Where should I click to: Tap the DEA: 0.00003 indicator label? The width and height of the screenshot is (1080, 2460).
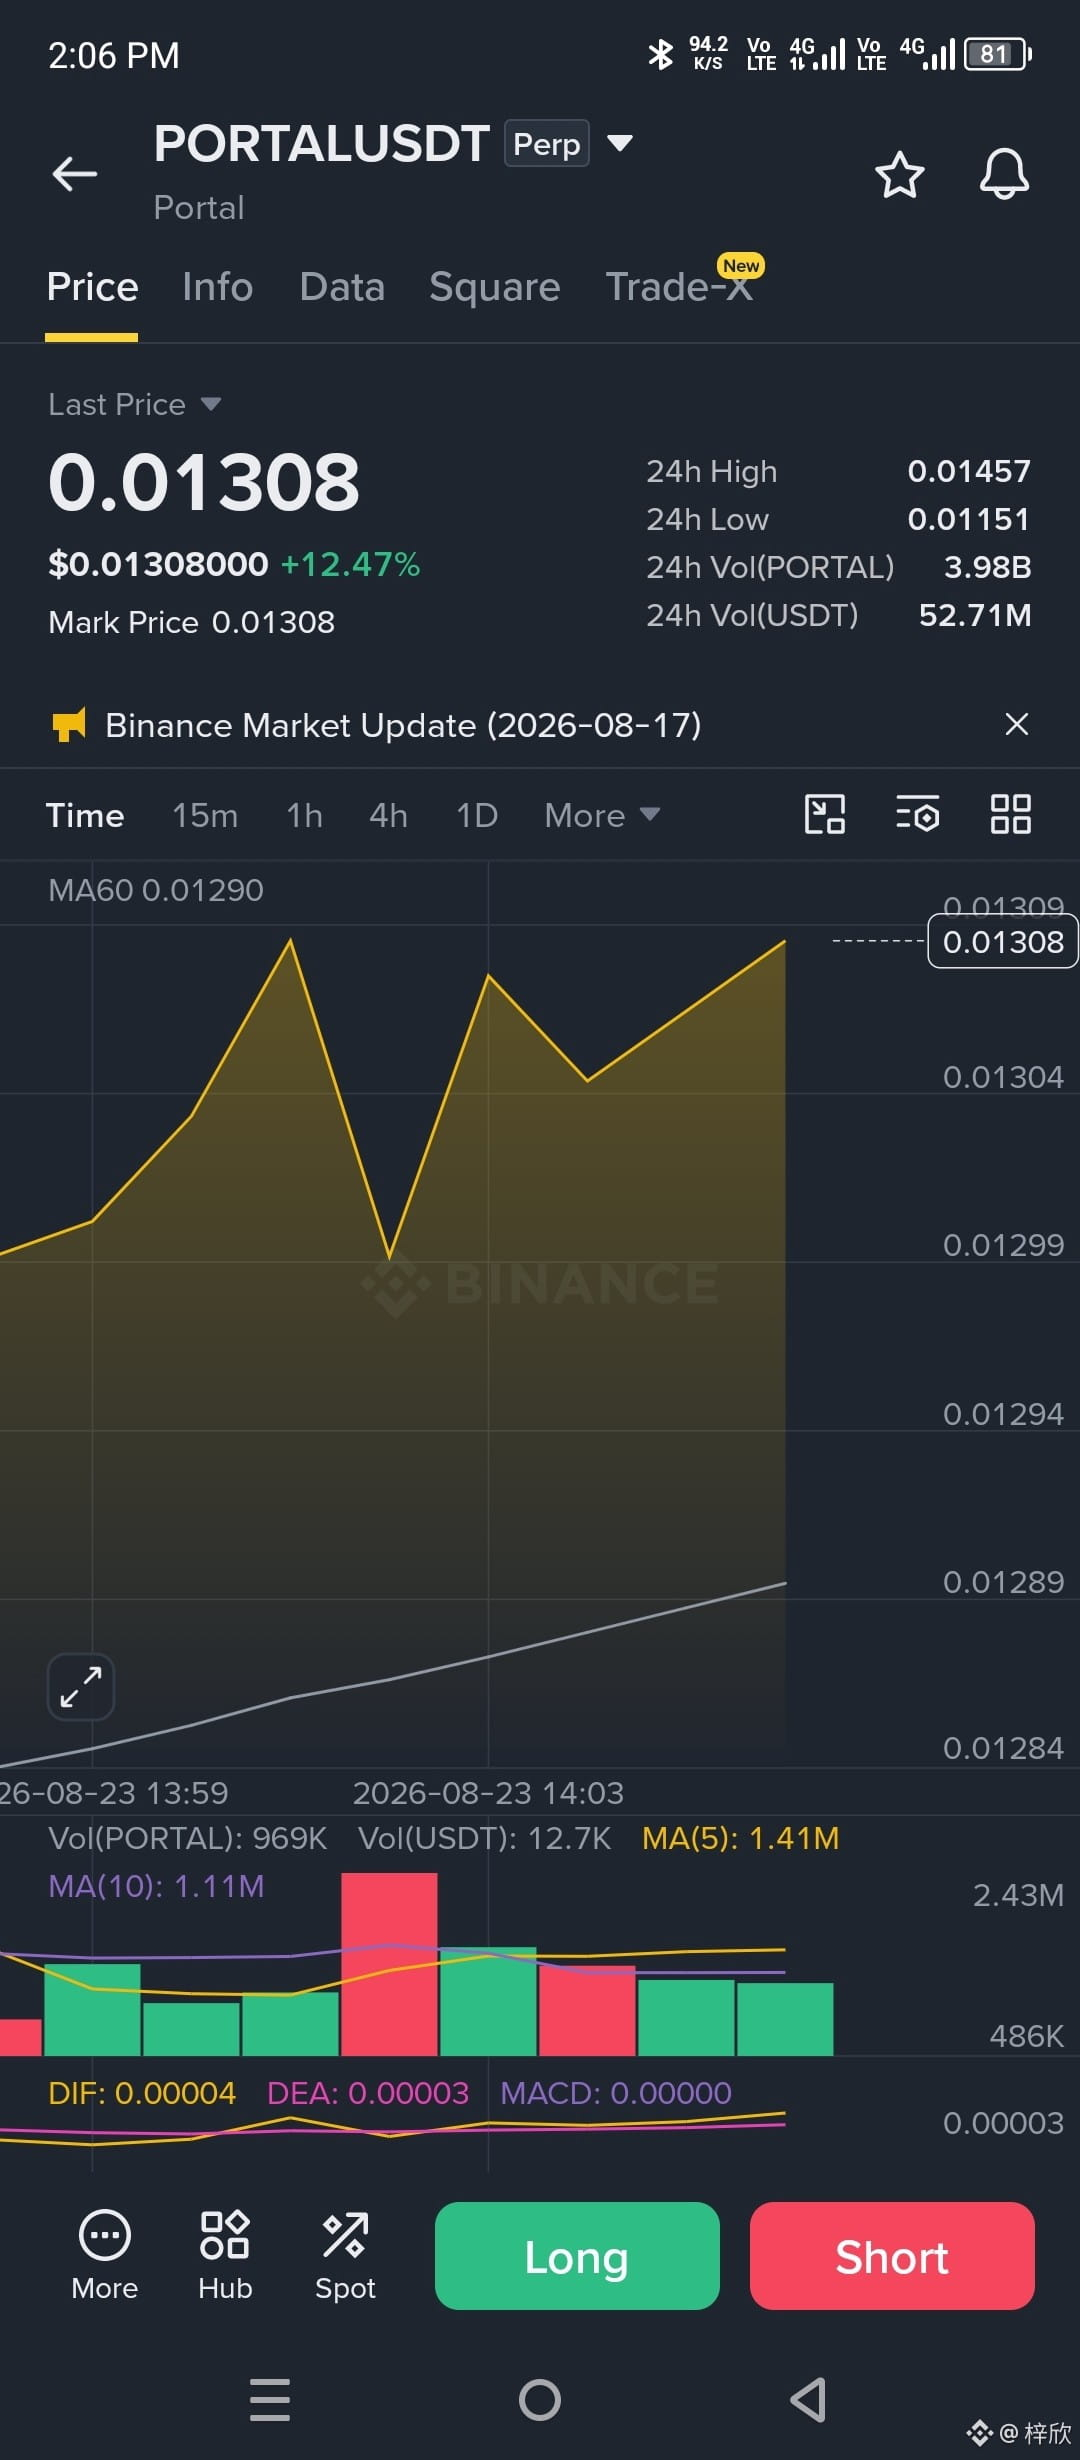point(368,2093)
